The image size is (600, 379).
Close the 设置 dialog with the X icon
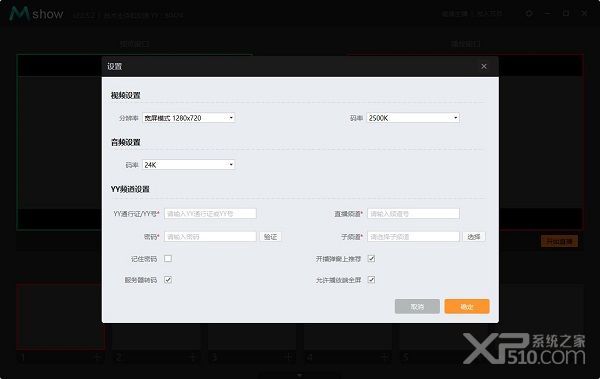pos(484,67)
